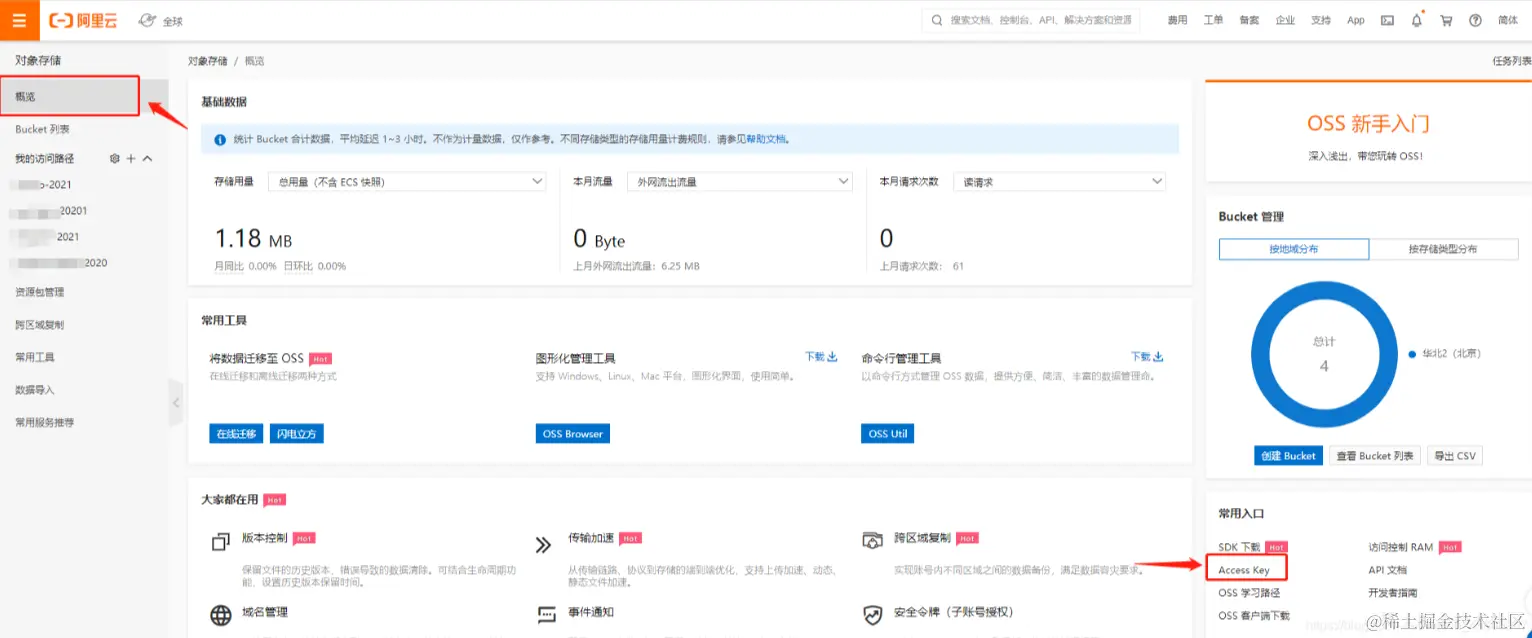Image resolution: width=1532 pixels, height=638 pixels.
Task: Click the 安全令牌 shield icon
Action: pos(873,614)
